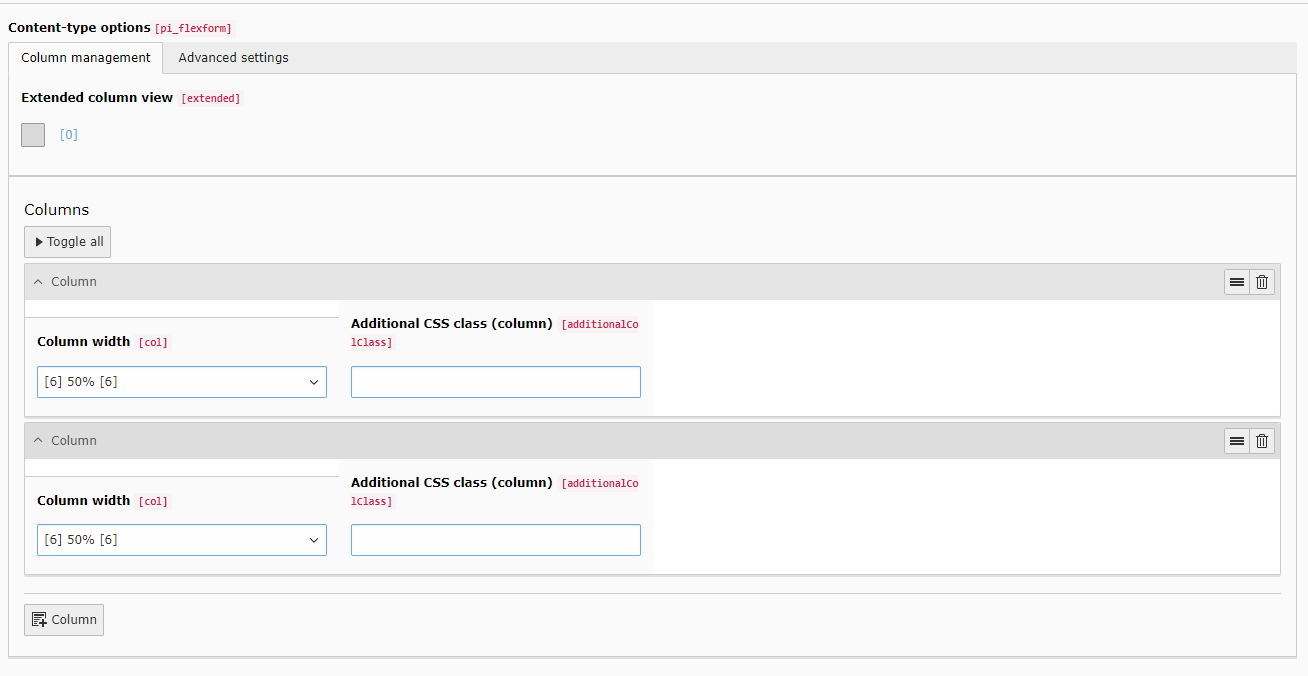Click the second Column header title
The width and height of the screenshot is (1308, 676).
74,441
